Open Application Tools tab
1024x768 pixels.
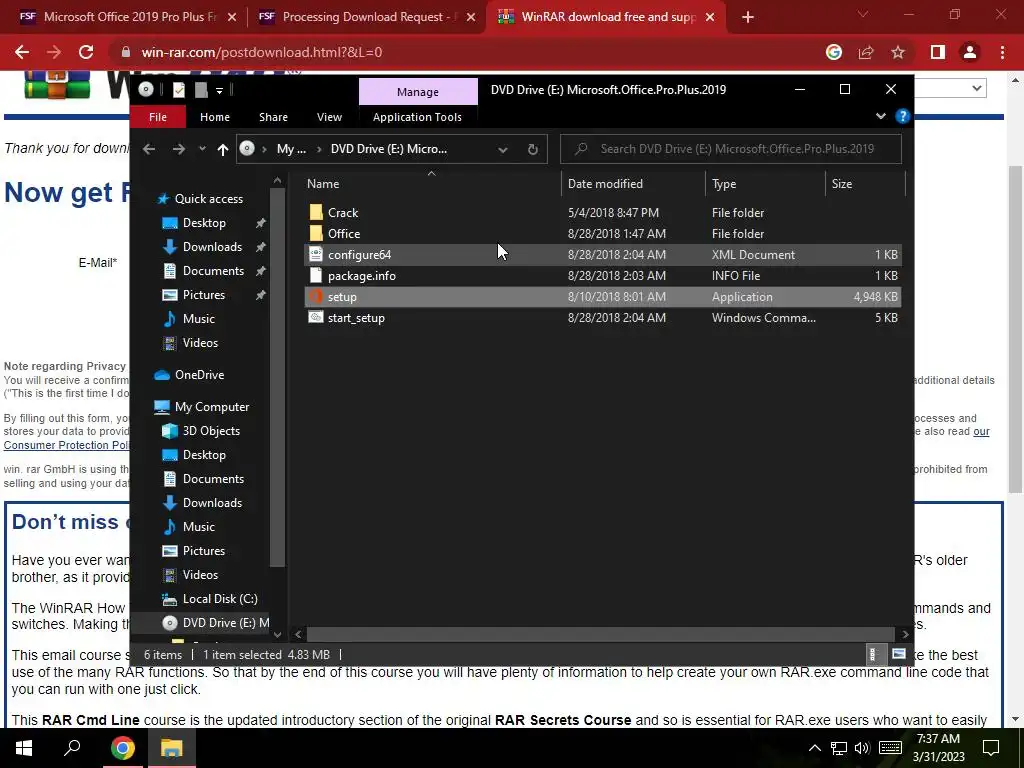[417, 117]
